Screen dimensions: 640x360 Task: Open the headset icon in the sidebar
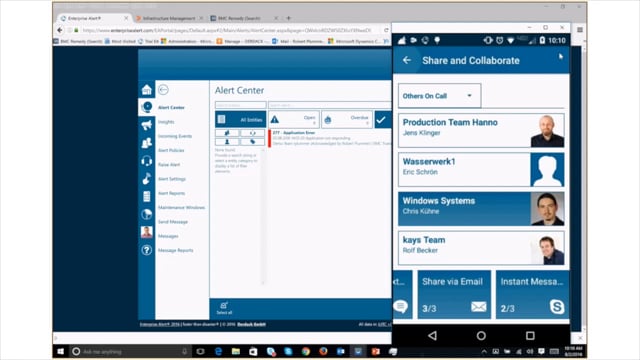(147, 161)
